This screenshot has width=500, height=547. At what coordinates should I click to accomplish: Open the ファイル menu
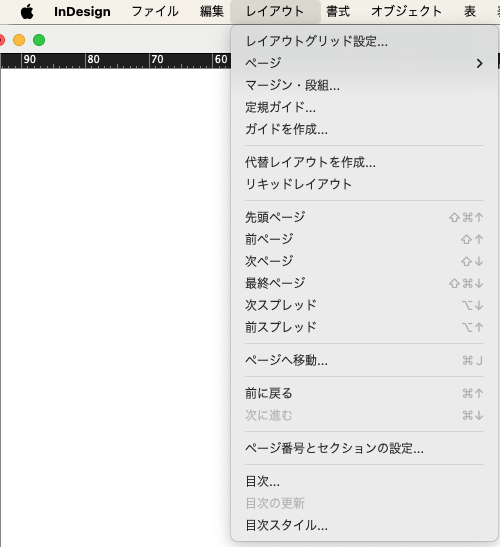(155, 12)
